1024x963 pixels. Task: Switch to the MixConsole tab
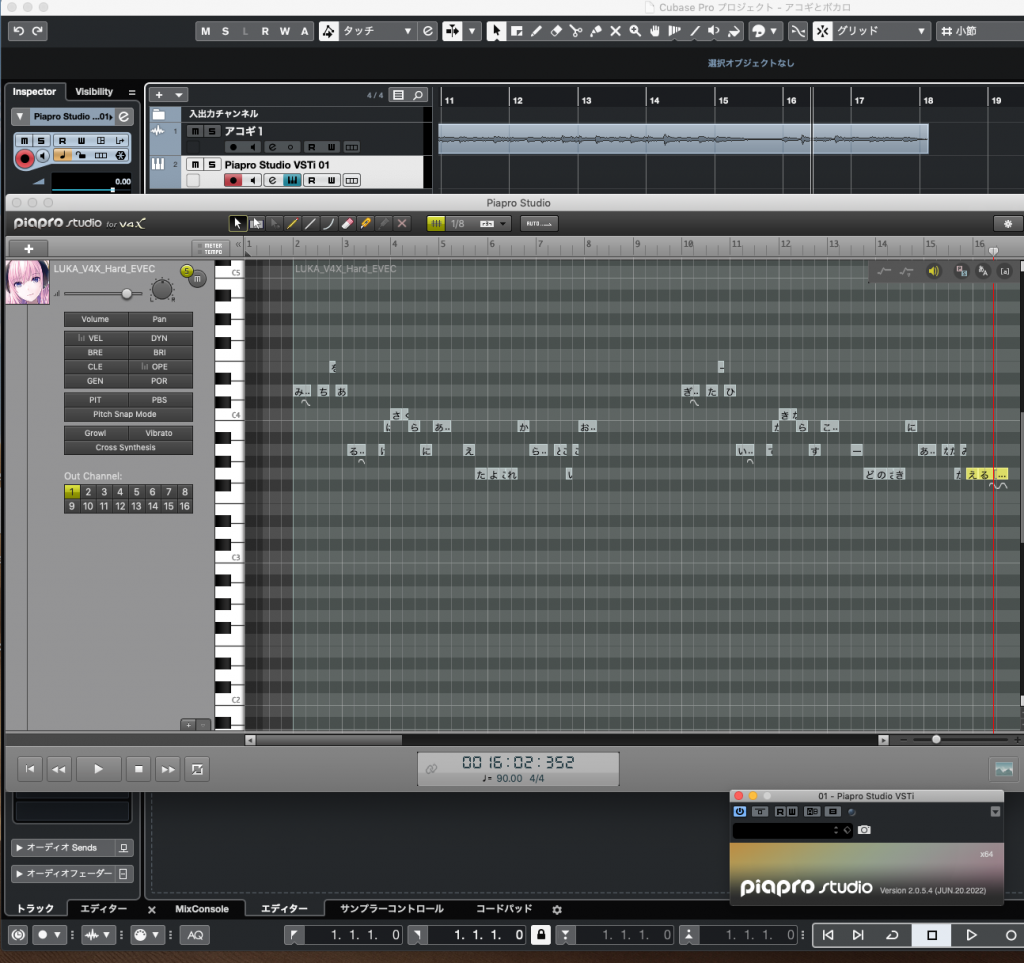pyautogui.click(x=202, y=909)
